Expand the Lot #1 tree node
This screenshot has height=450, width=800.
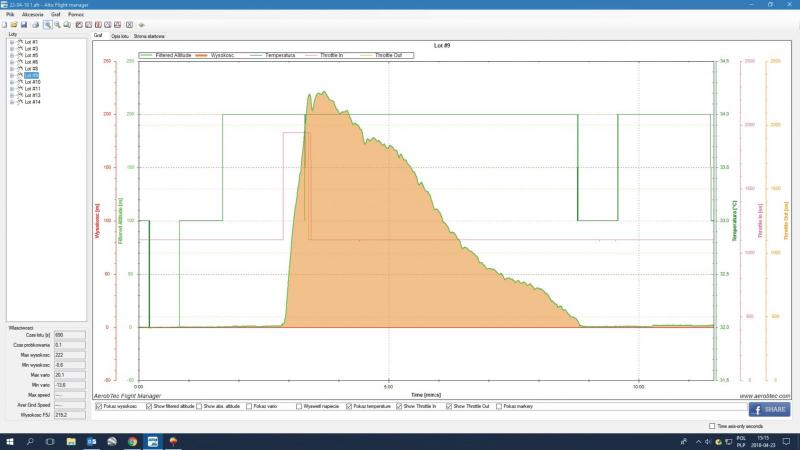coord(11,41)
